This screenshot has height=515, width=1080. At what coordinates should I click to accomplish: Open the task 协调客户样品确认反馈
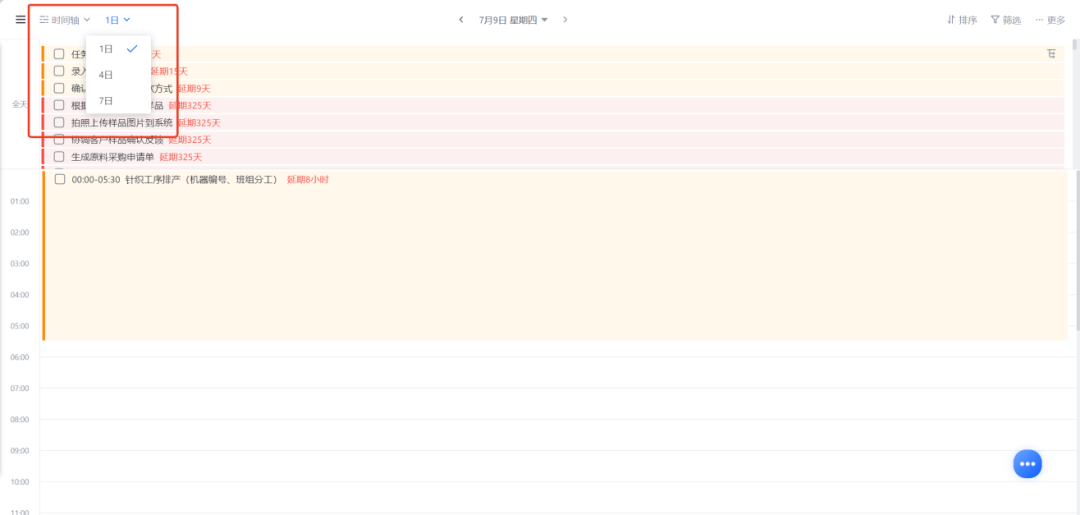(117, 140)
